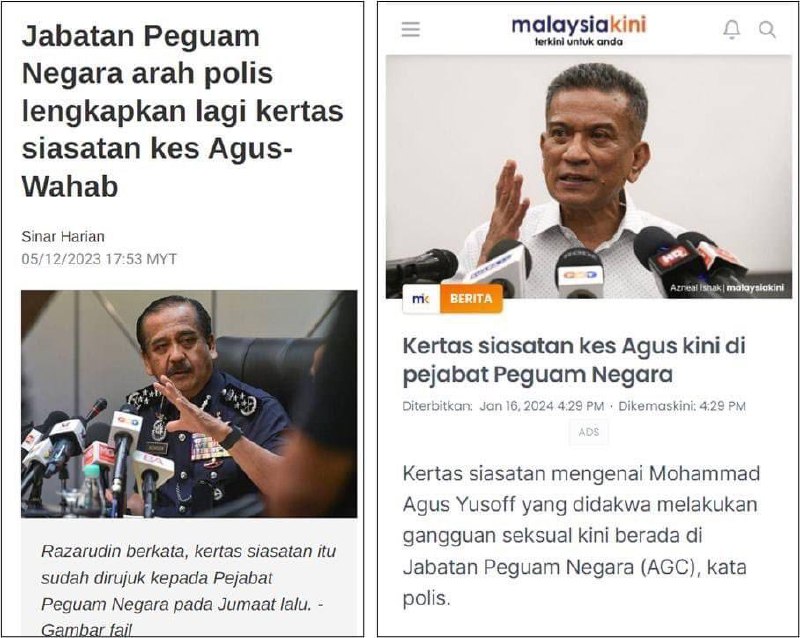800x638 pixels.
Task: Select the orange BERITA category tag
Action: point(471,299)
